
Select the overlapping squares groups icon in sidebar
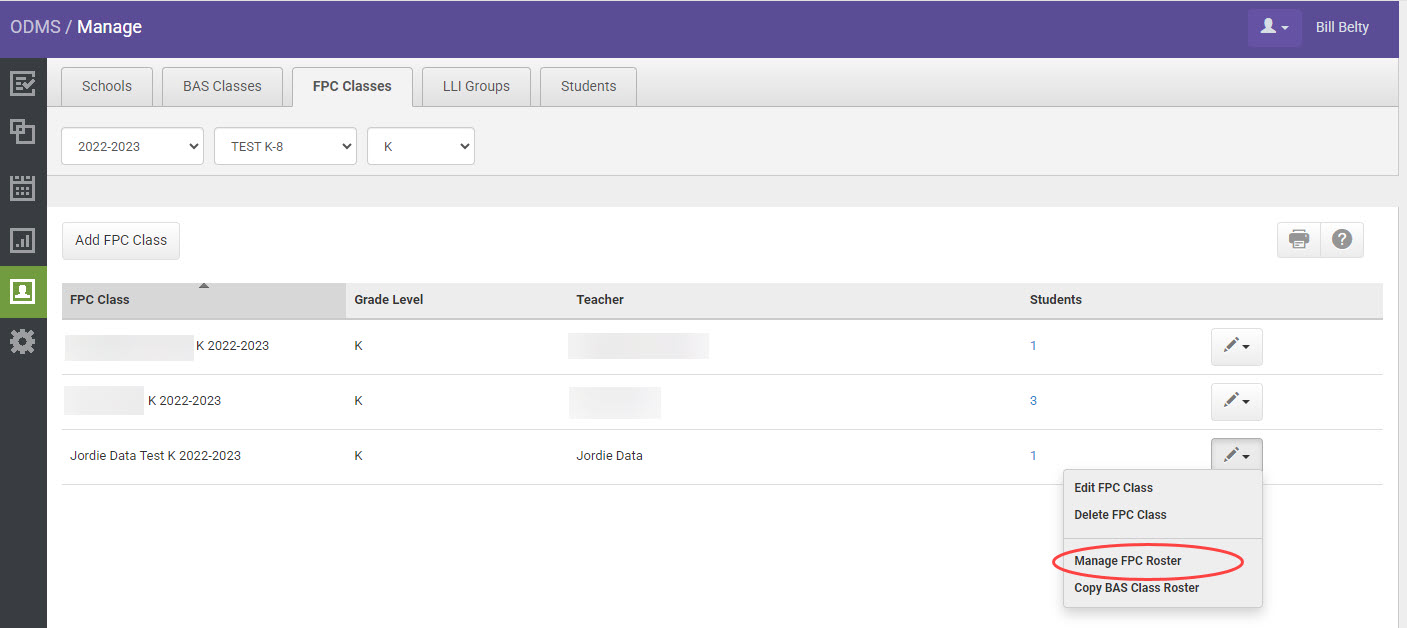point(23,131)
